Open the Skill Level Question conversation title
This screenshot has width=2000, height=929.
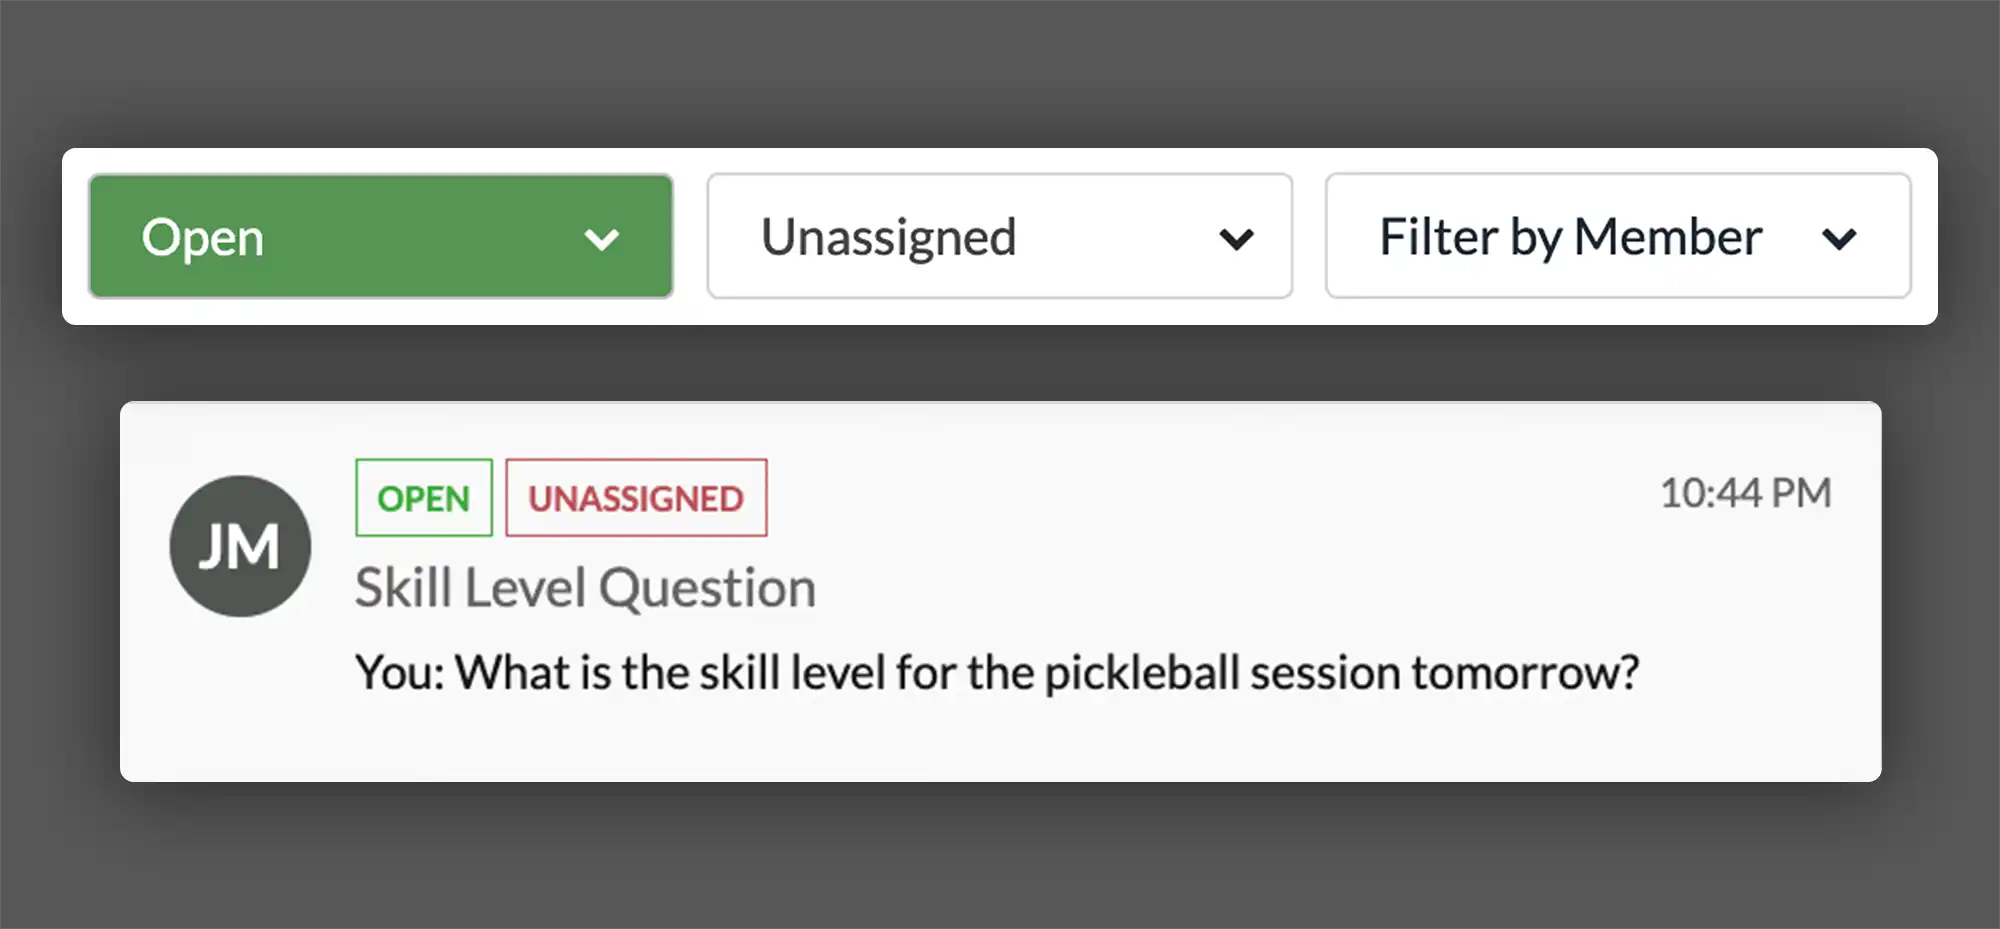[585, 588]
